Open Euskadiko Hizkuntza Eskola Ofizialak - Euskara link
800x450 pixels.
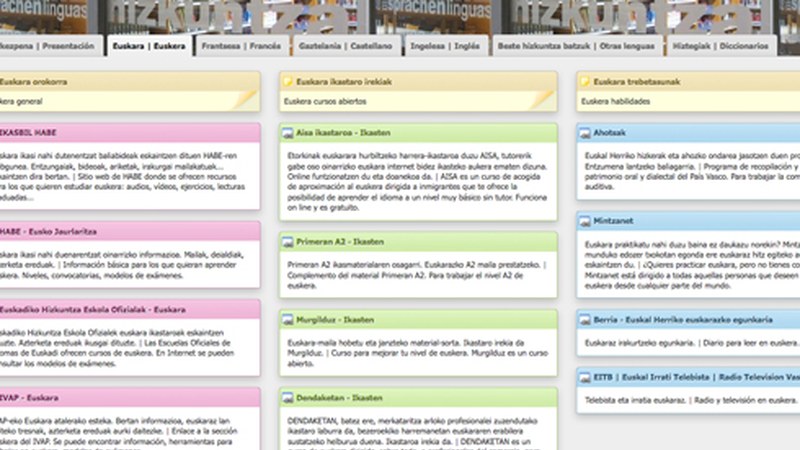point(93,310)
